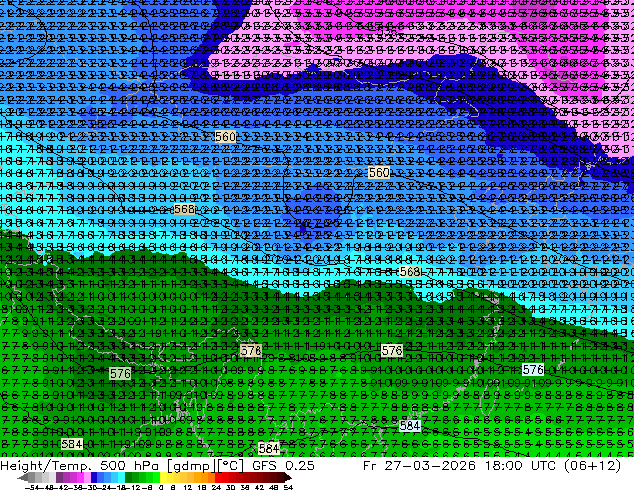Select the dark blue swatch in the scale

[x=94, y=478]
